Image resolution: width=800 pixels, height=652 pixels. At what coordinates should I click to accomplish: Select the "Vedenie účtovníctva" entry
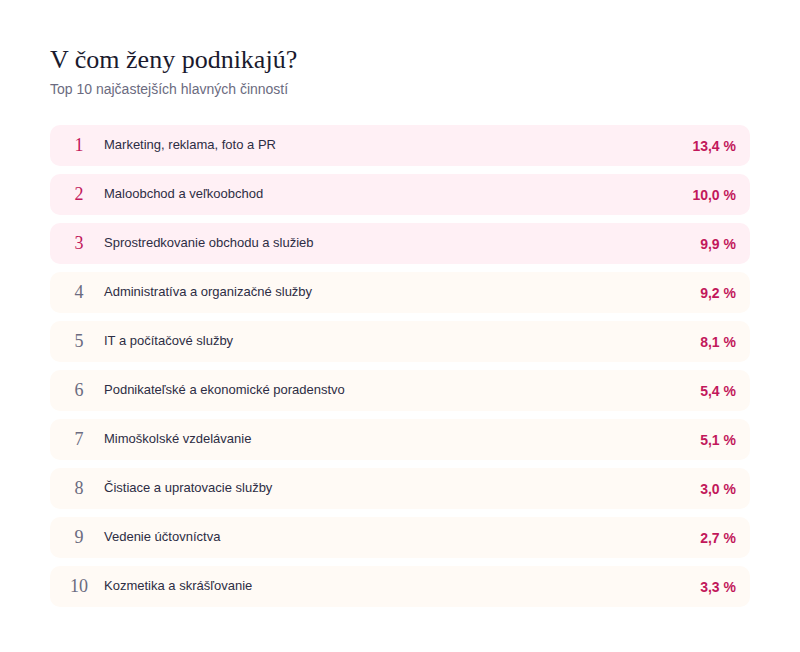(162, 537)
